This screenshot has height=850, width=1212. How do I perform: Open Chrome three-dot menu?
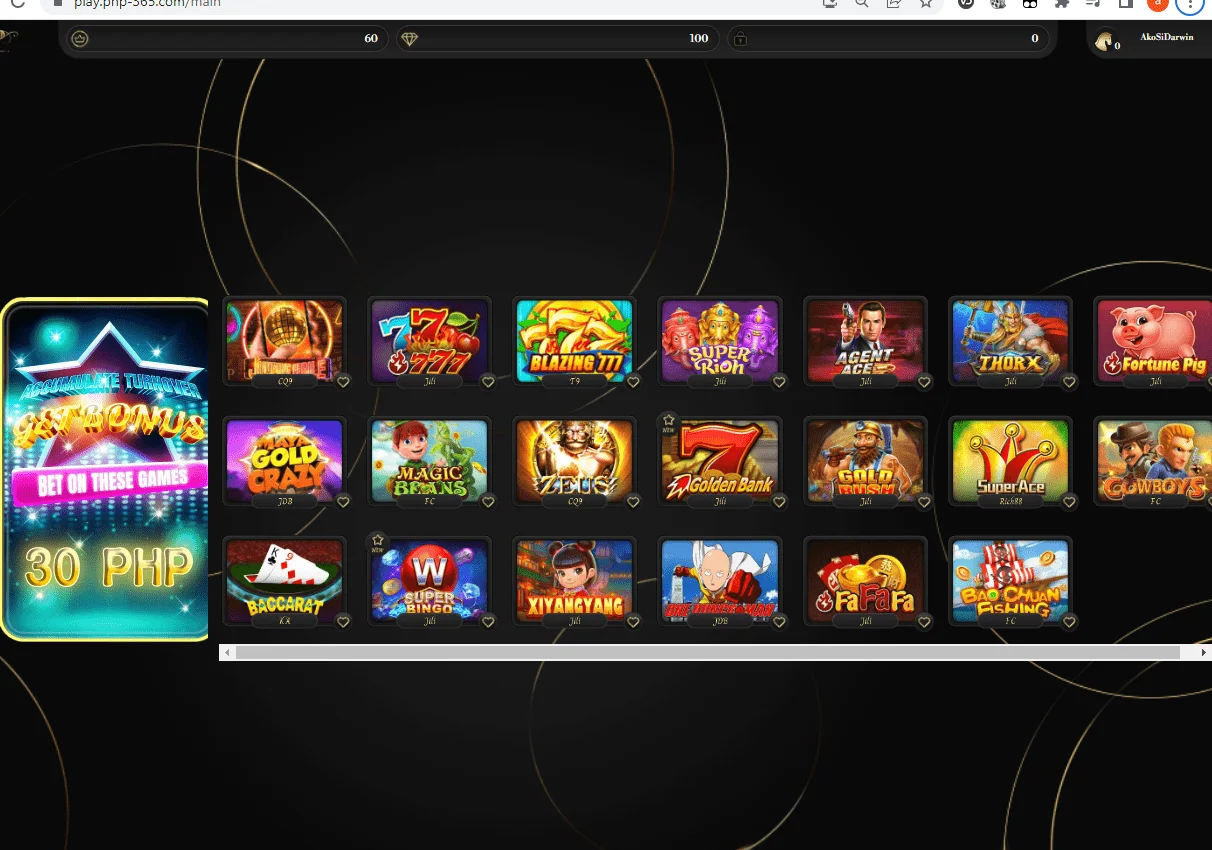click(1190, 4)
